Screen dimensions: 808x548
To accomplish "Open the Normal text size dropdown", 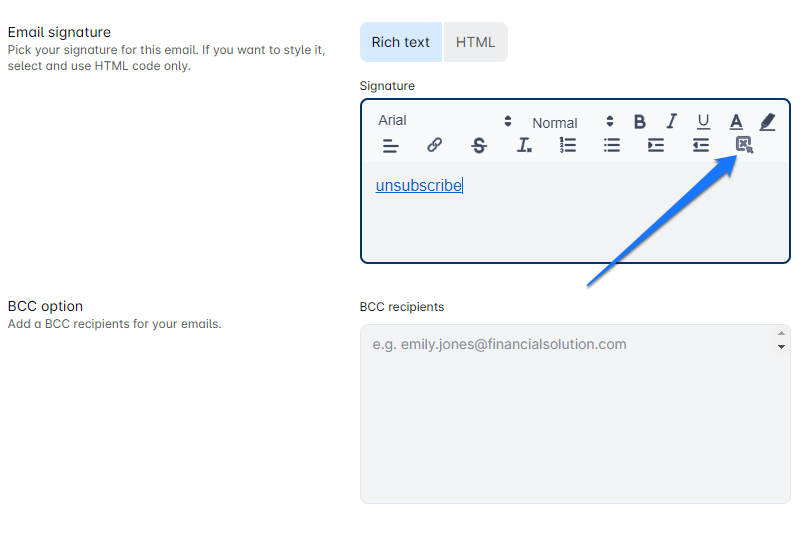I will click(572, 122).
